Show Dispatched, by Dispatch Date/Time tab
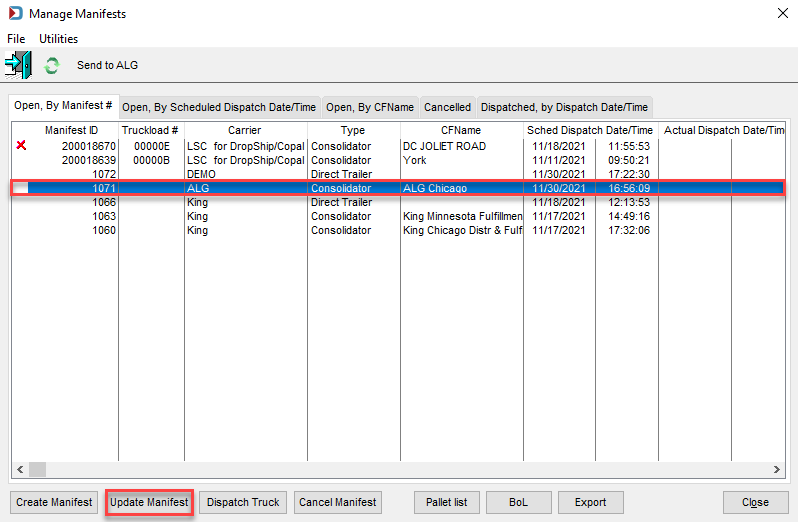Image resolution: width=798 pixels, height=522 pixels. 564,107
